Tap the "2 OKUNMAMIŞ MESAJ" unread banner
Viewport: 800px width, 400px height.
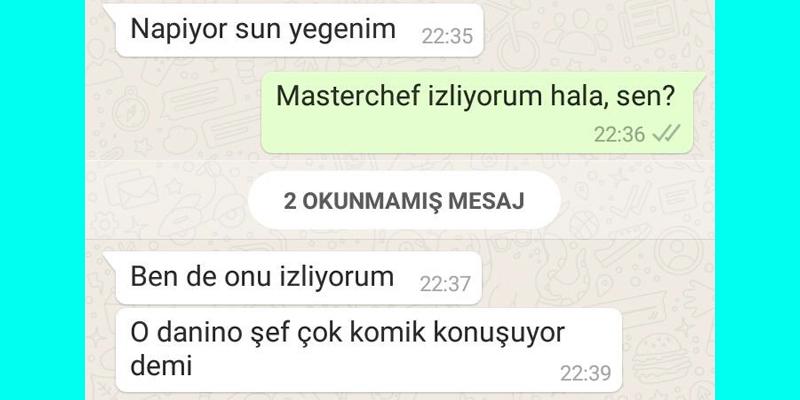404,201
